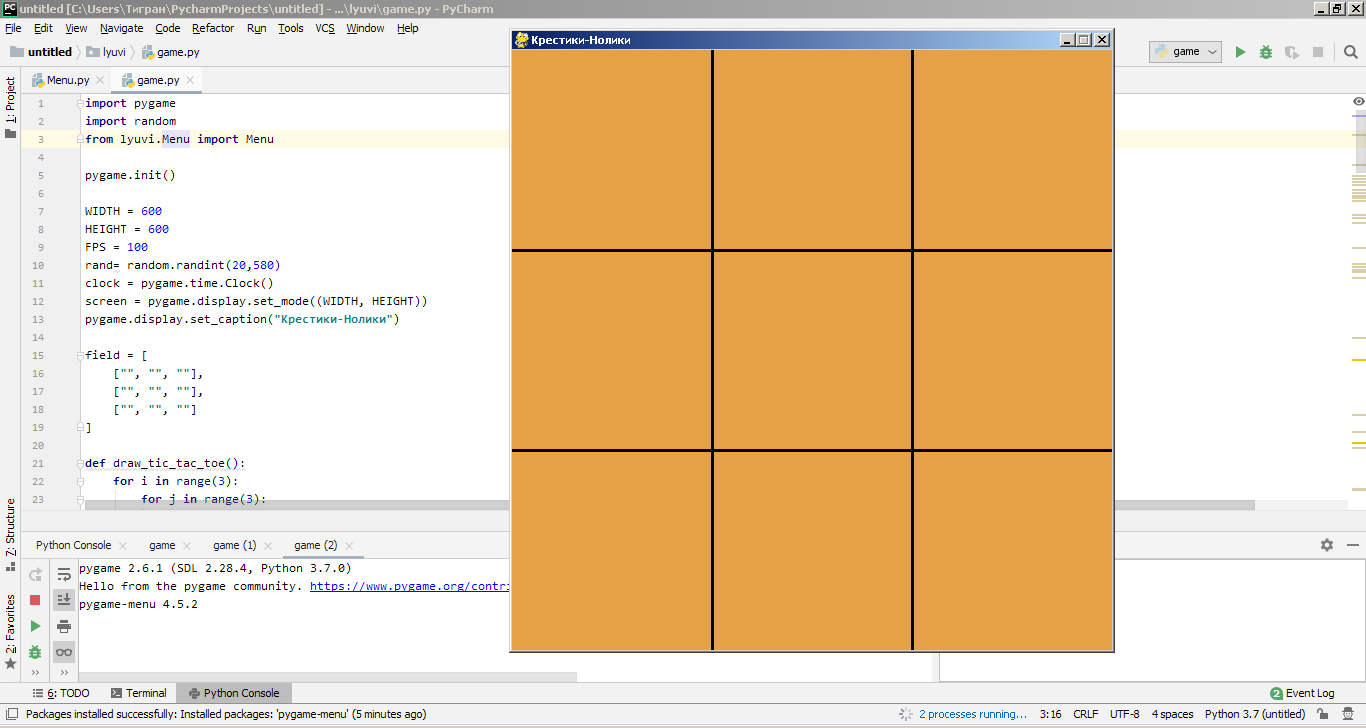1366x728 pixels.
Task: Expand more console actions under the bug icon
Action: click(35, 673)
